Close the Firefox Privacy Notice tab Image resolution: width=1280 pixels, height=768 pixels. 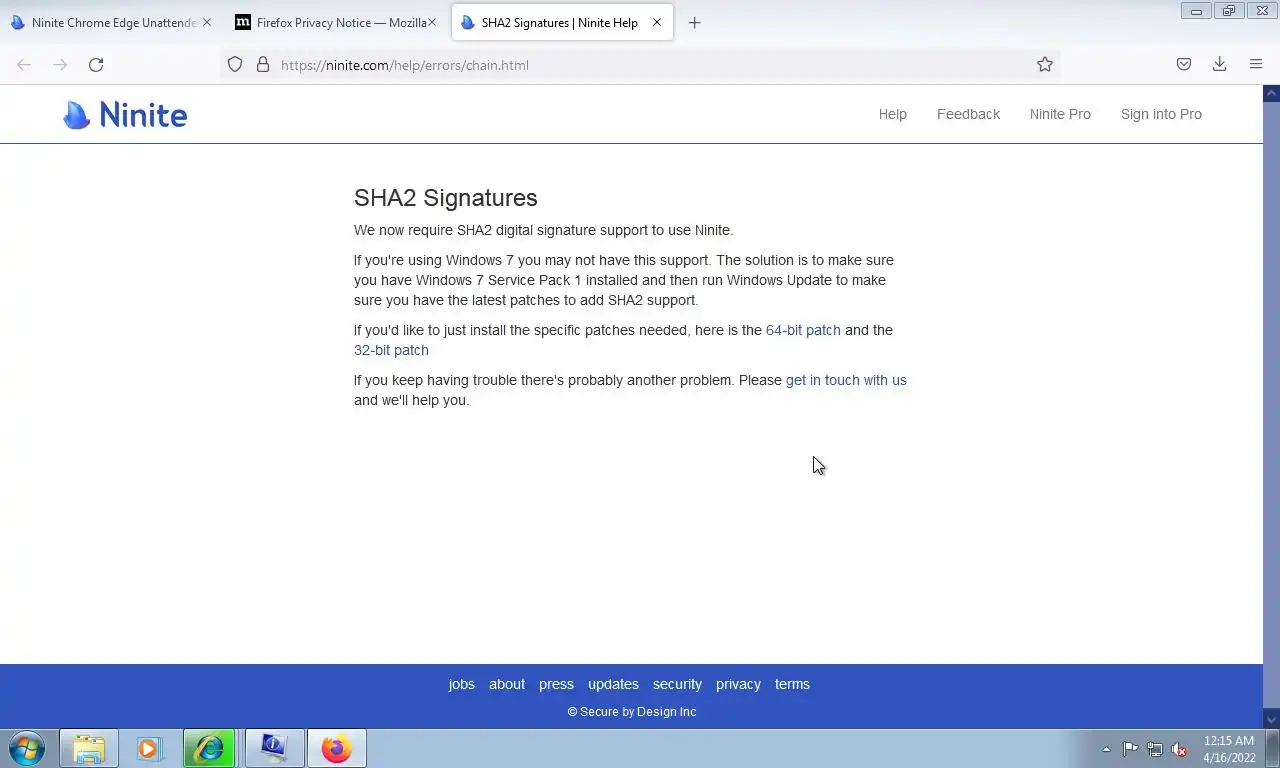(432, 22)
